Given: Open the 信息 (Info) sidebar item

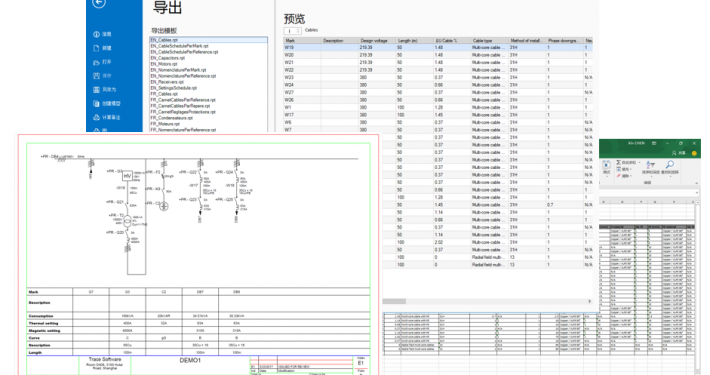Looking at the screenshot, I should pos(102,34).
